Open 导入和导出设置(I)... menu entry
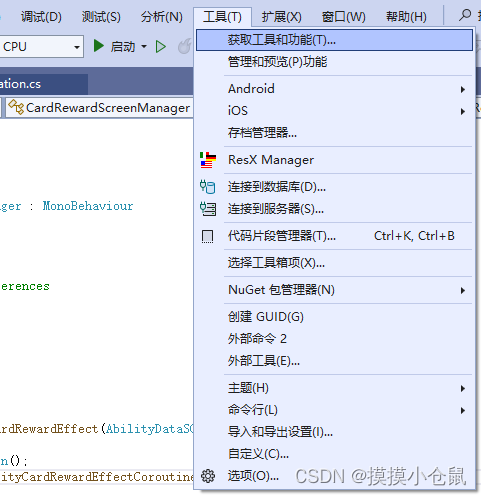 (x=334, y=432)
